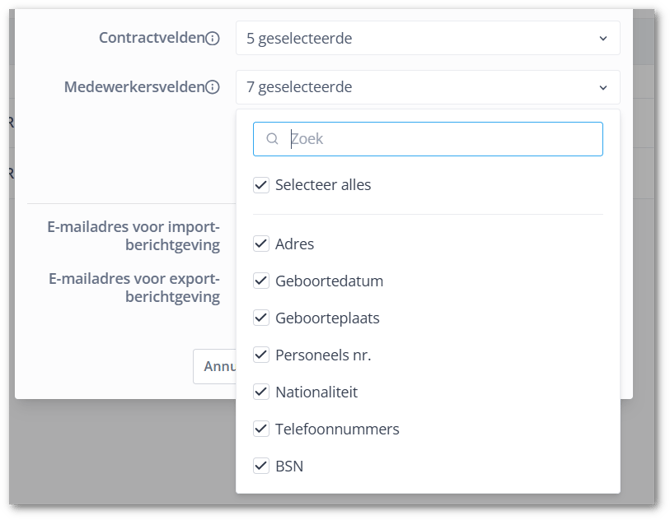Untick the Personeels nr. checkbox

tap(261, 355)
